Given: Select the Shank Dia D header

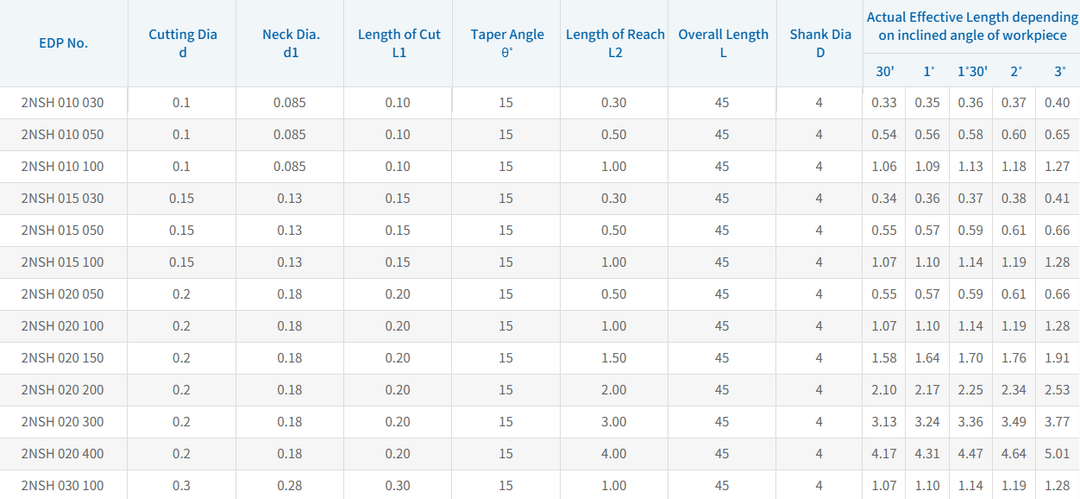Looking at the screenshot, I should (x=820, y=43).
